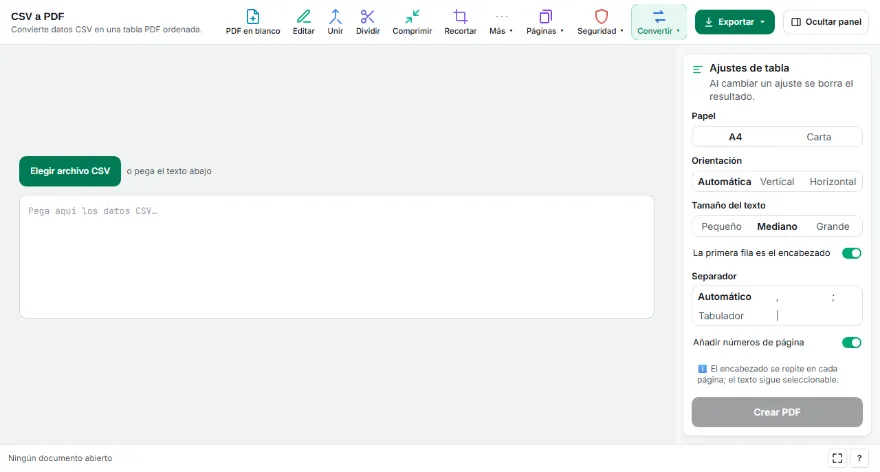The image size is (880, 472).
Task: Focus the CSV data paste text area
Action: tap(337, 257)
